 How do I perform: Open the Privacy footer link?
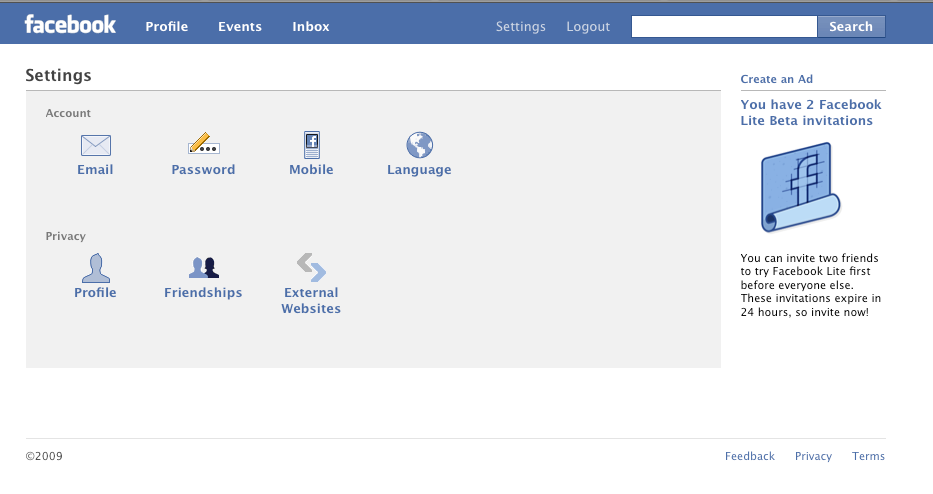coord(813,457)
